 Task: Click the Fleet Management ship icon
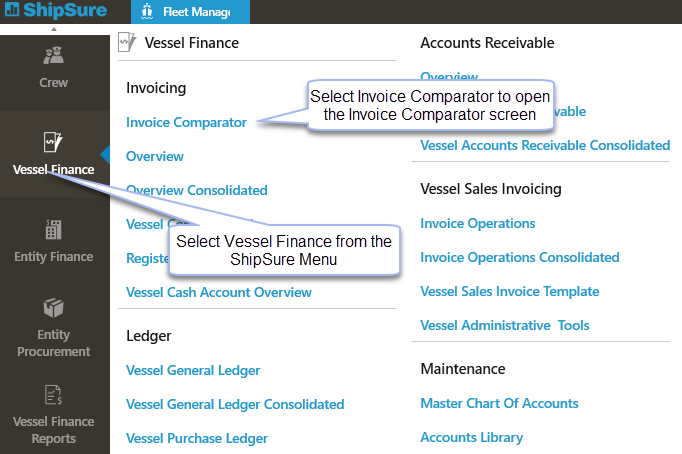[x=147, y=12]
